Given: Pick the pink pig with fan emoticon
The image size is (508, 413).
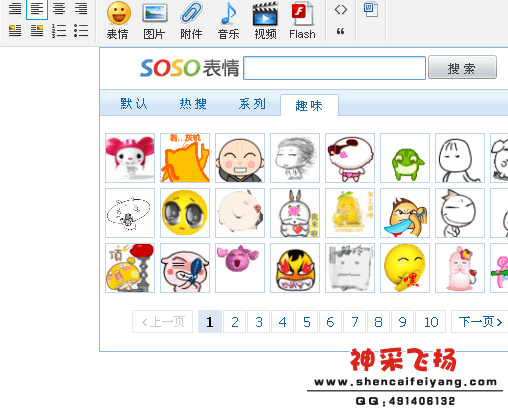Looking at the screenshot, I should (185, 268).
